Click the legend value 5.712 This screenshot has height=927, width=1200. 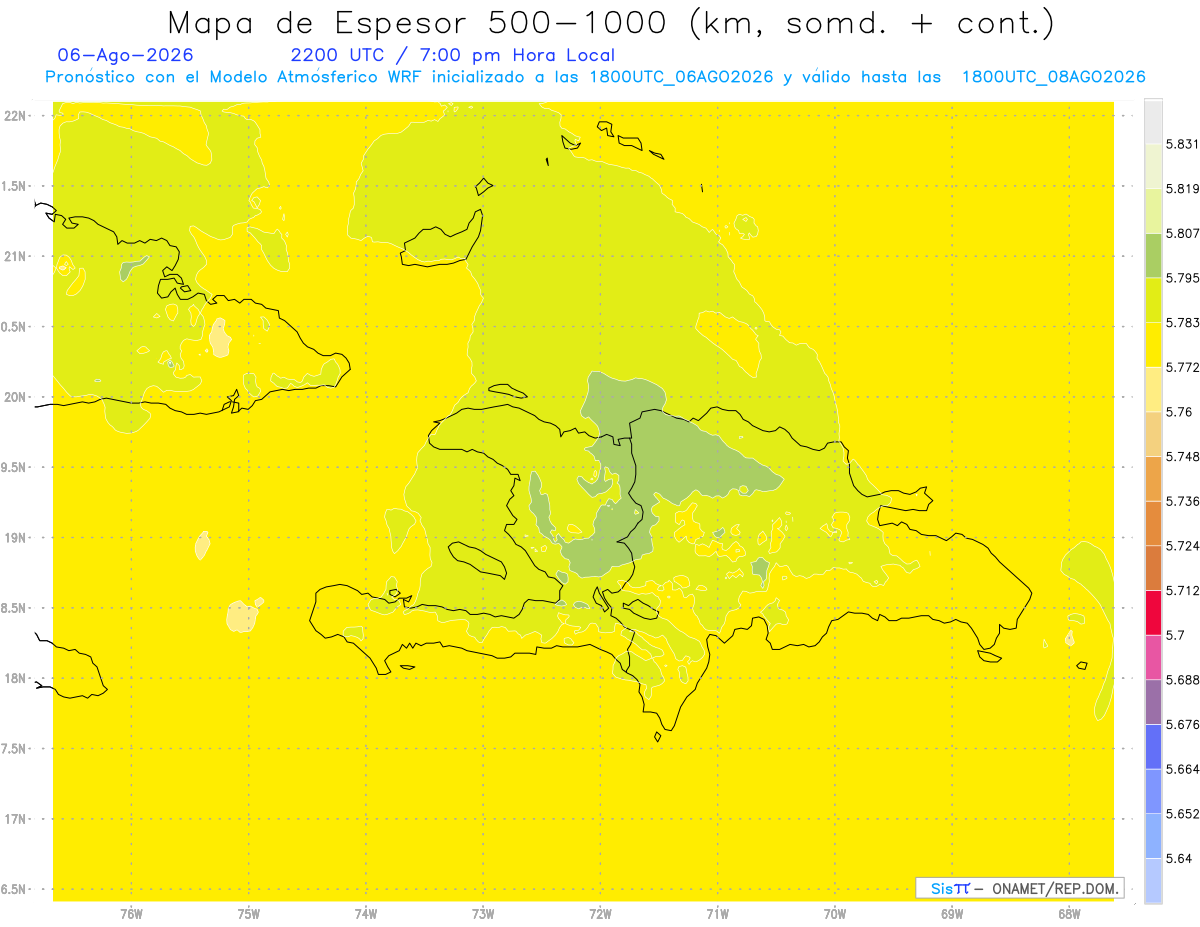click(1182, 590)
